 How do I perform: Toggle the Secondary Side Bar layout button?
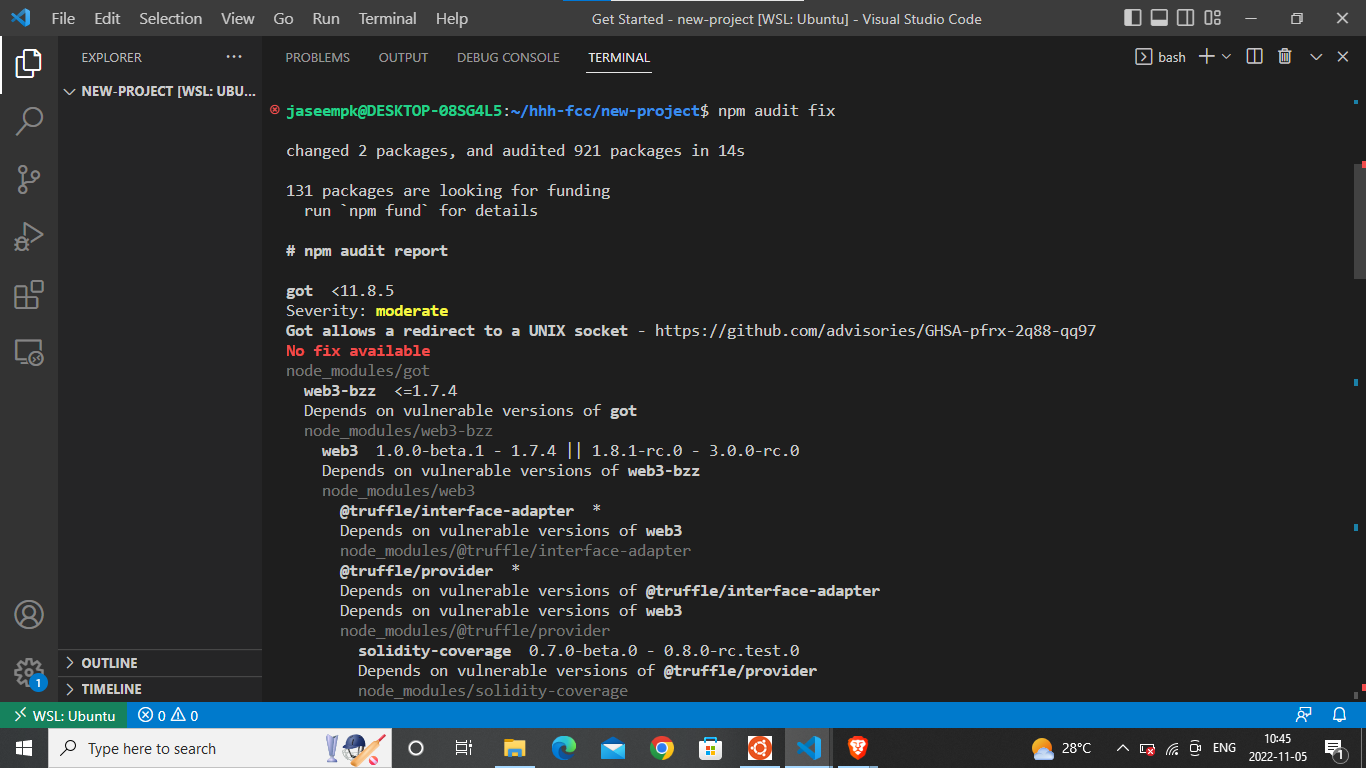tap(1186, 18)
